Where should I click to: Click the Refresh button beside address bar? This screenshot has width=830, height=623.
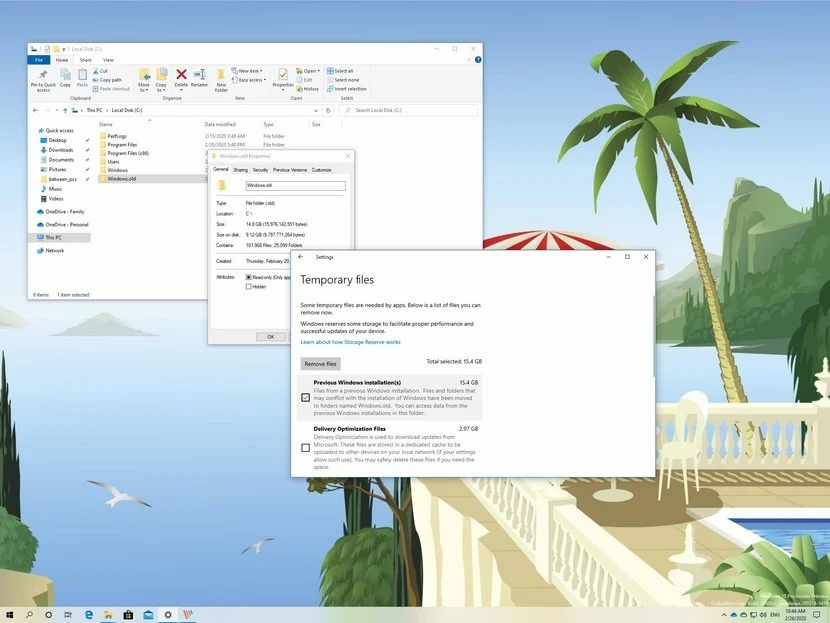click(x=328, y=110)
